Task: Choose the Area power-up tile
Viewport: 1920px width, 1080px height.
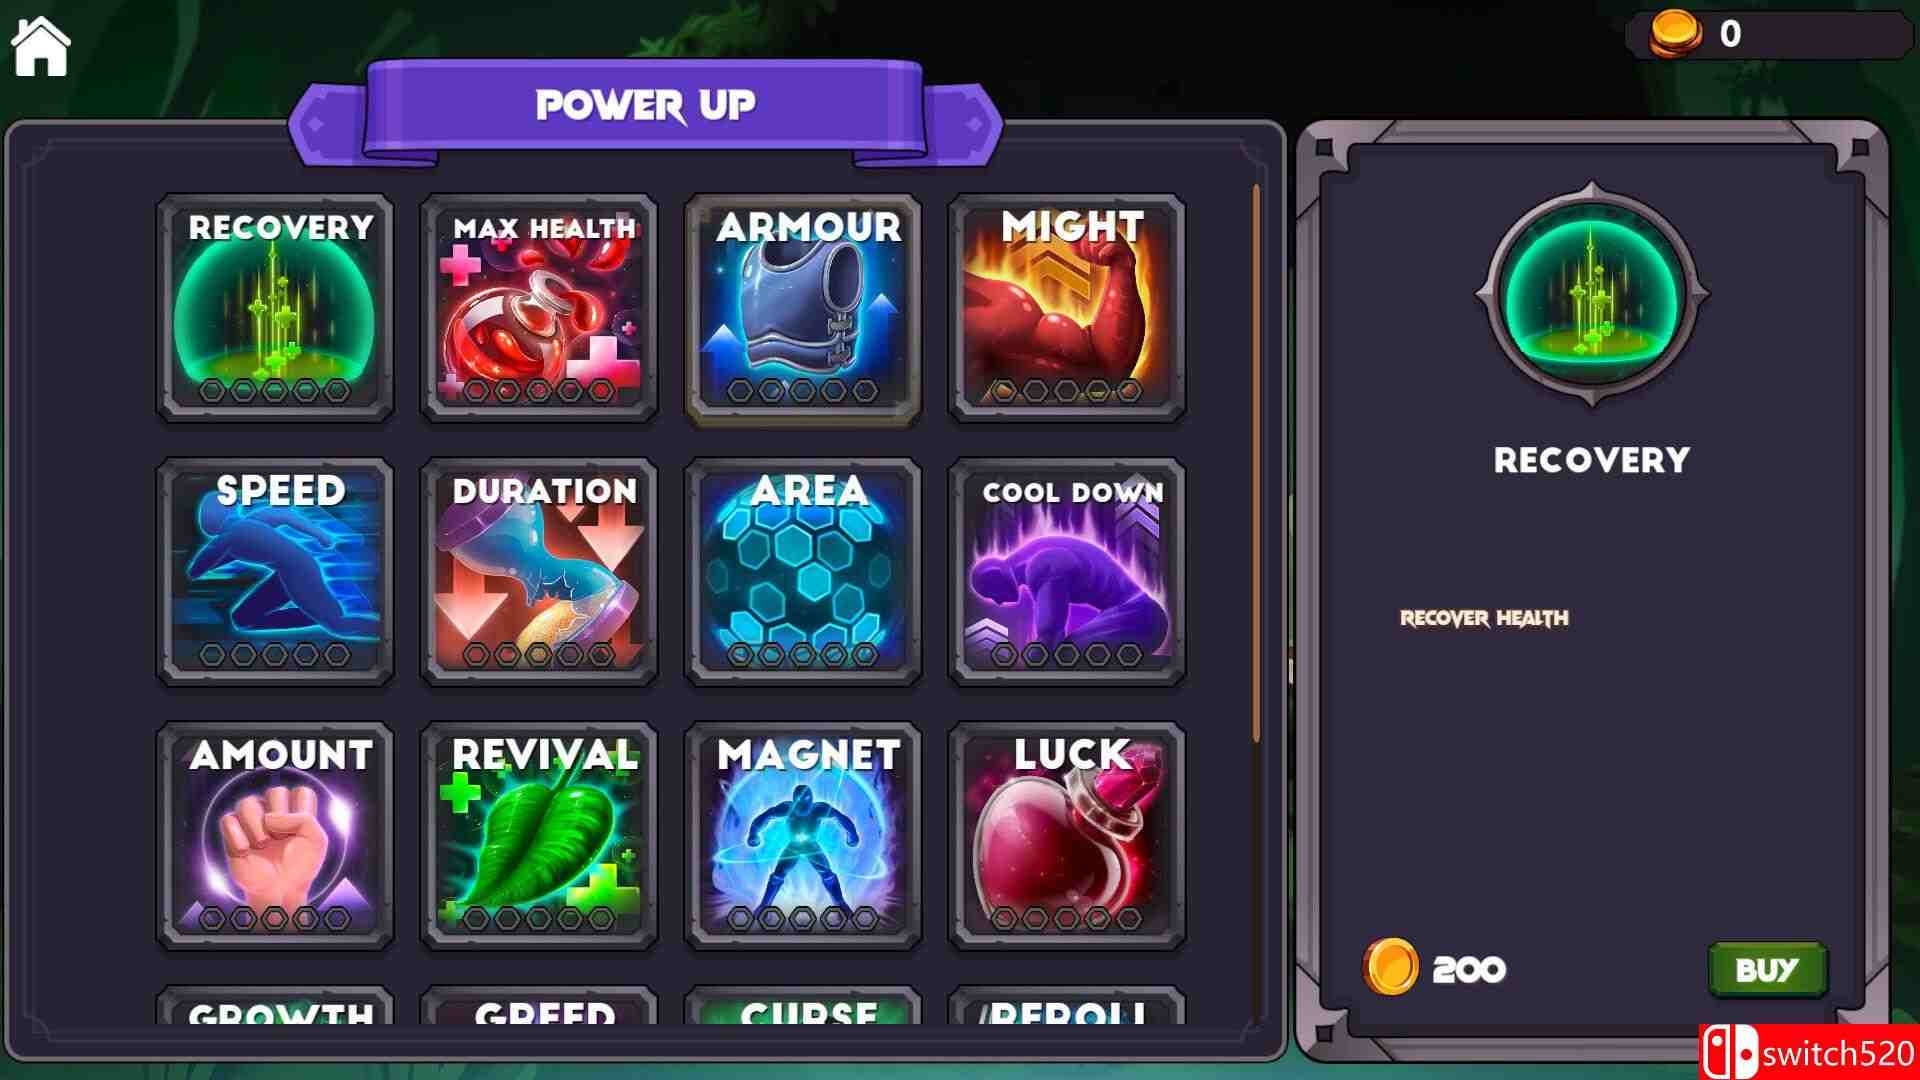Action: click(803, 571)
